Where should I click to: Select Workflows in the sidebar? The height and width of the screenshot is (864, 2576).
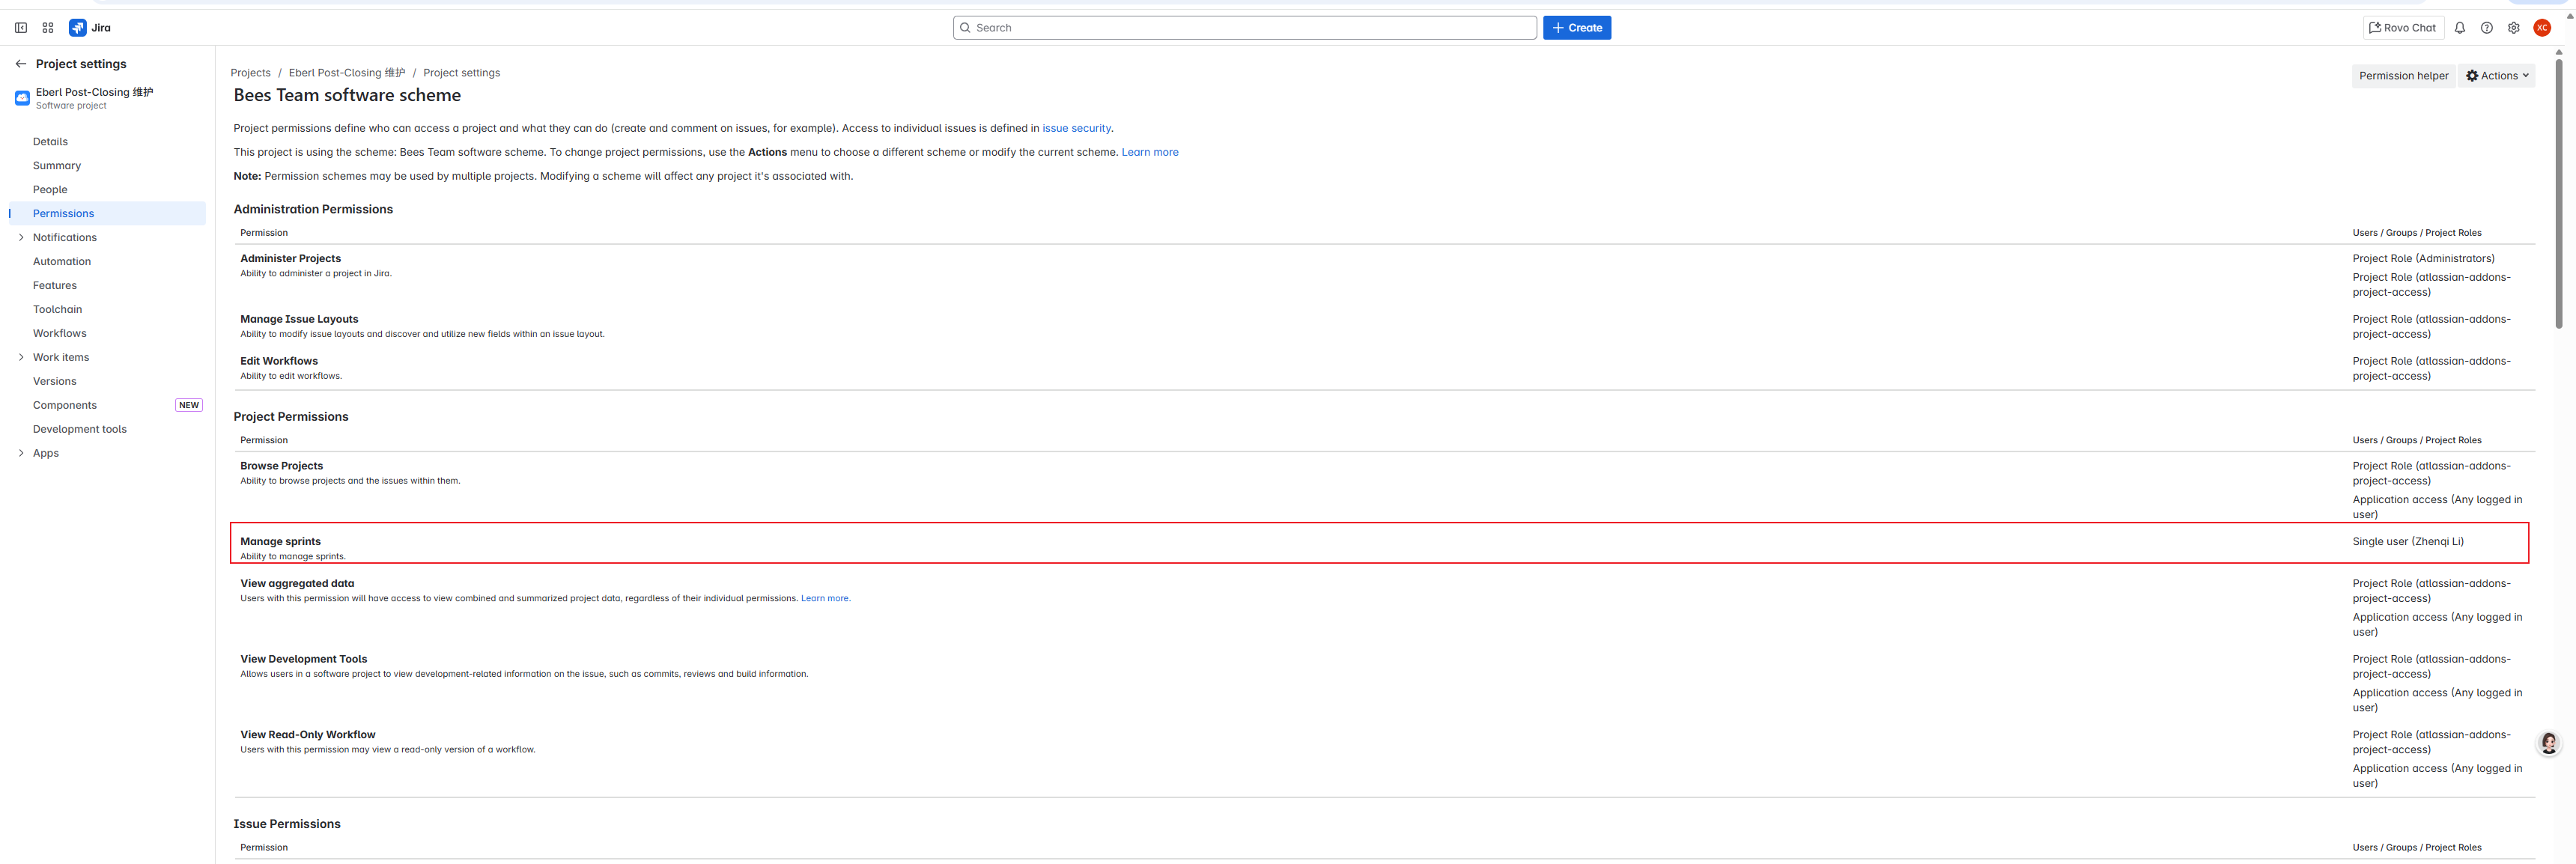(x=60, y=334)
